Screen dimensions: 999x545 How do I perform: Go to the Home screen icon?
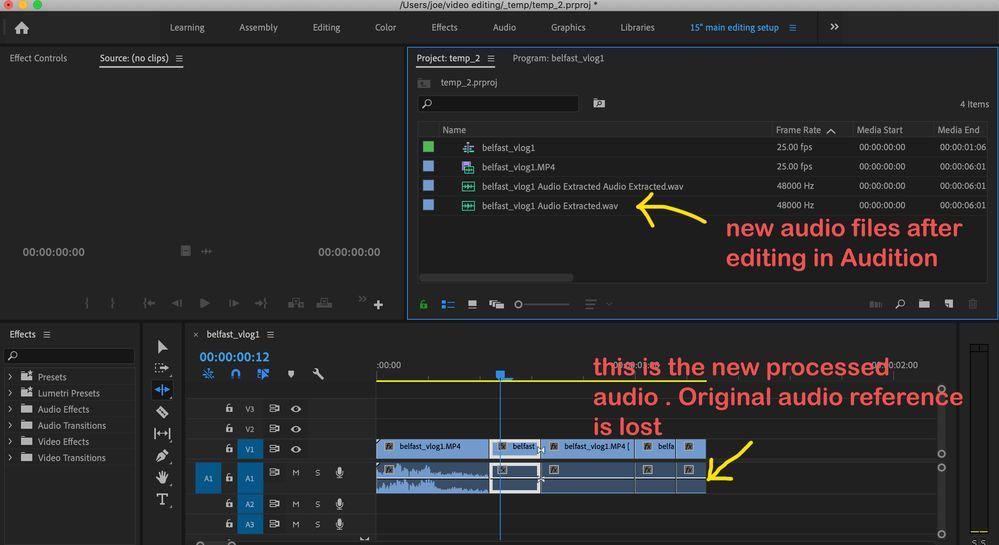22,28
